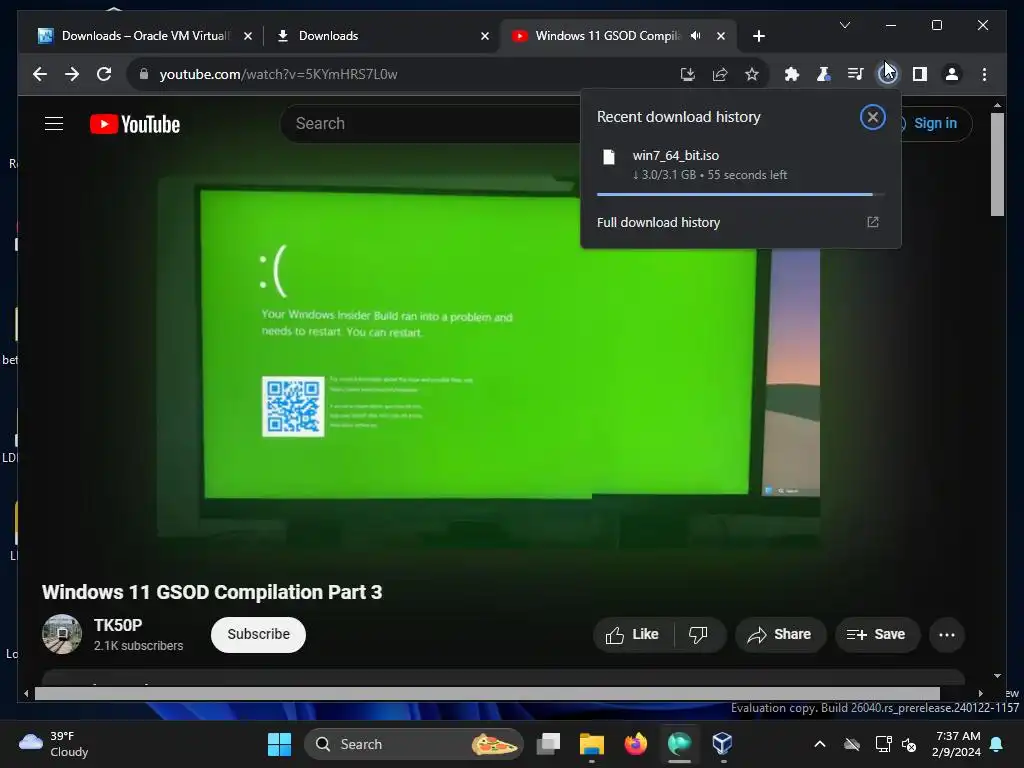Open the notification bell icon
The image size is (1024, 768).
[x=997, y=744]
